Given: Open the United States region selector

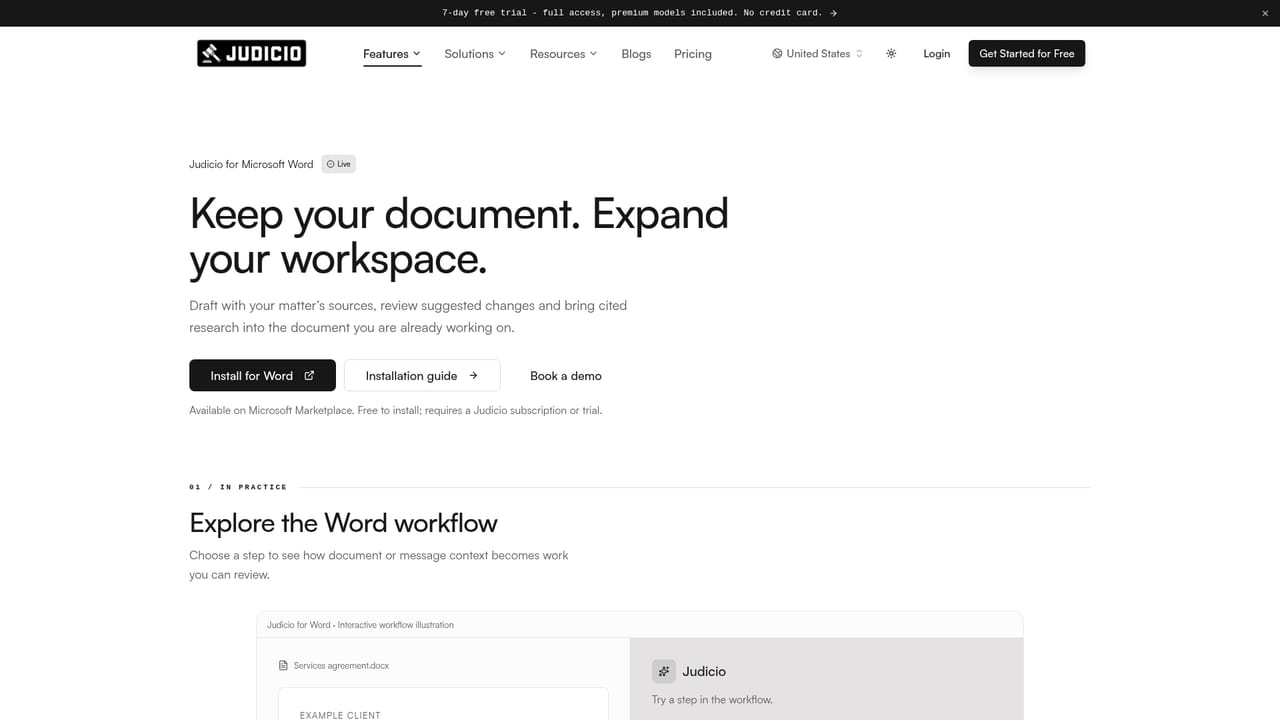Looking at the screenshot, I should (818, 54).
